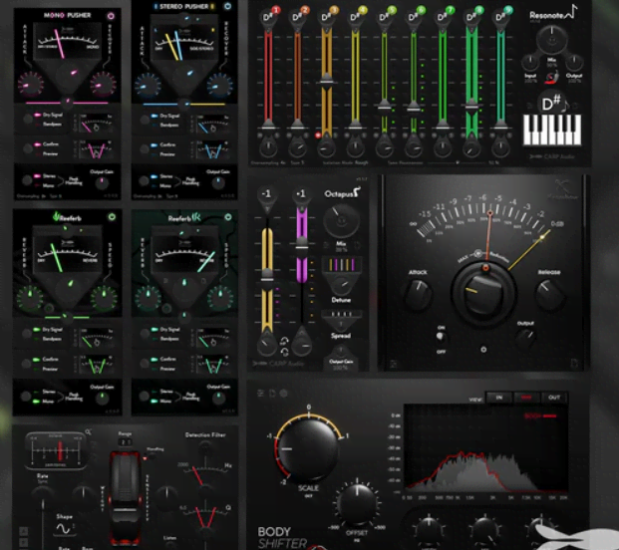Click the Shape sine wave icon
The width and height of the screenshot is (619, 550).
tap(63, 529)
